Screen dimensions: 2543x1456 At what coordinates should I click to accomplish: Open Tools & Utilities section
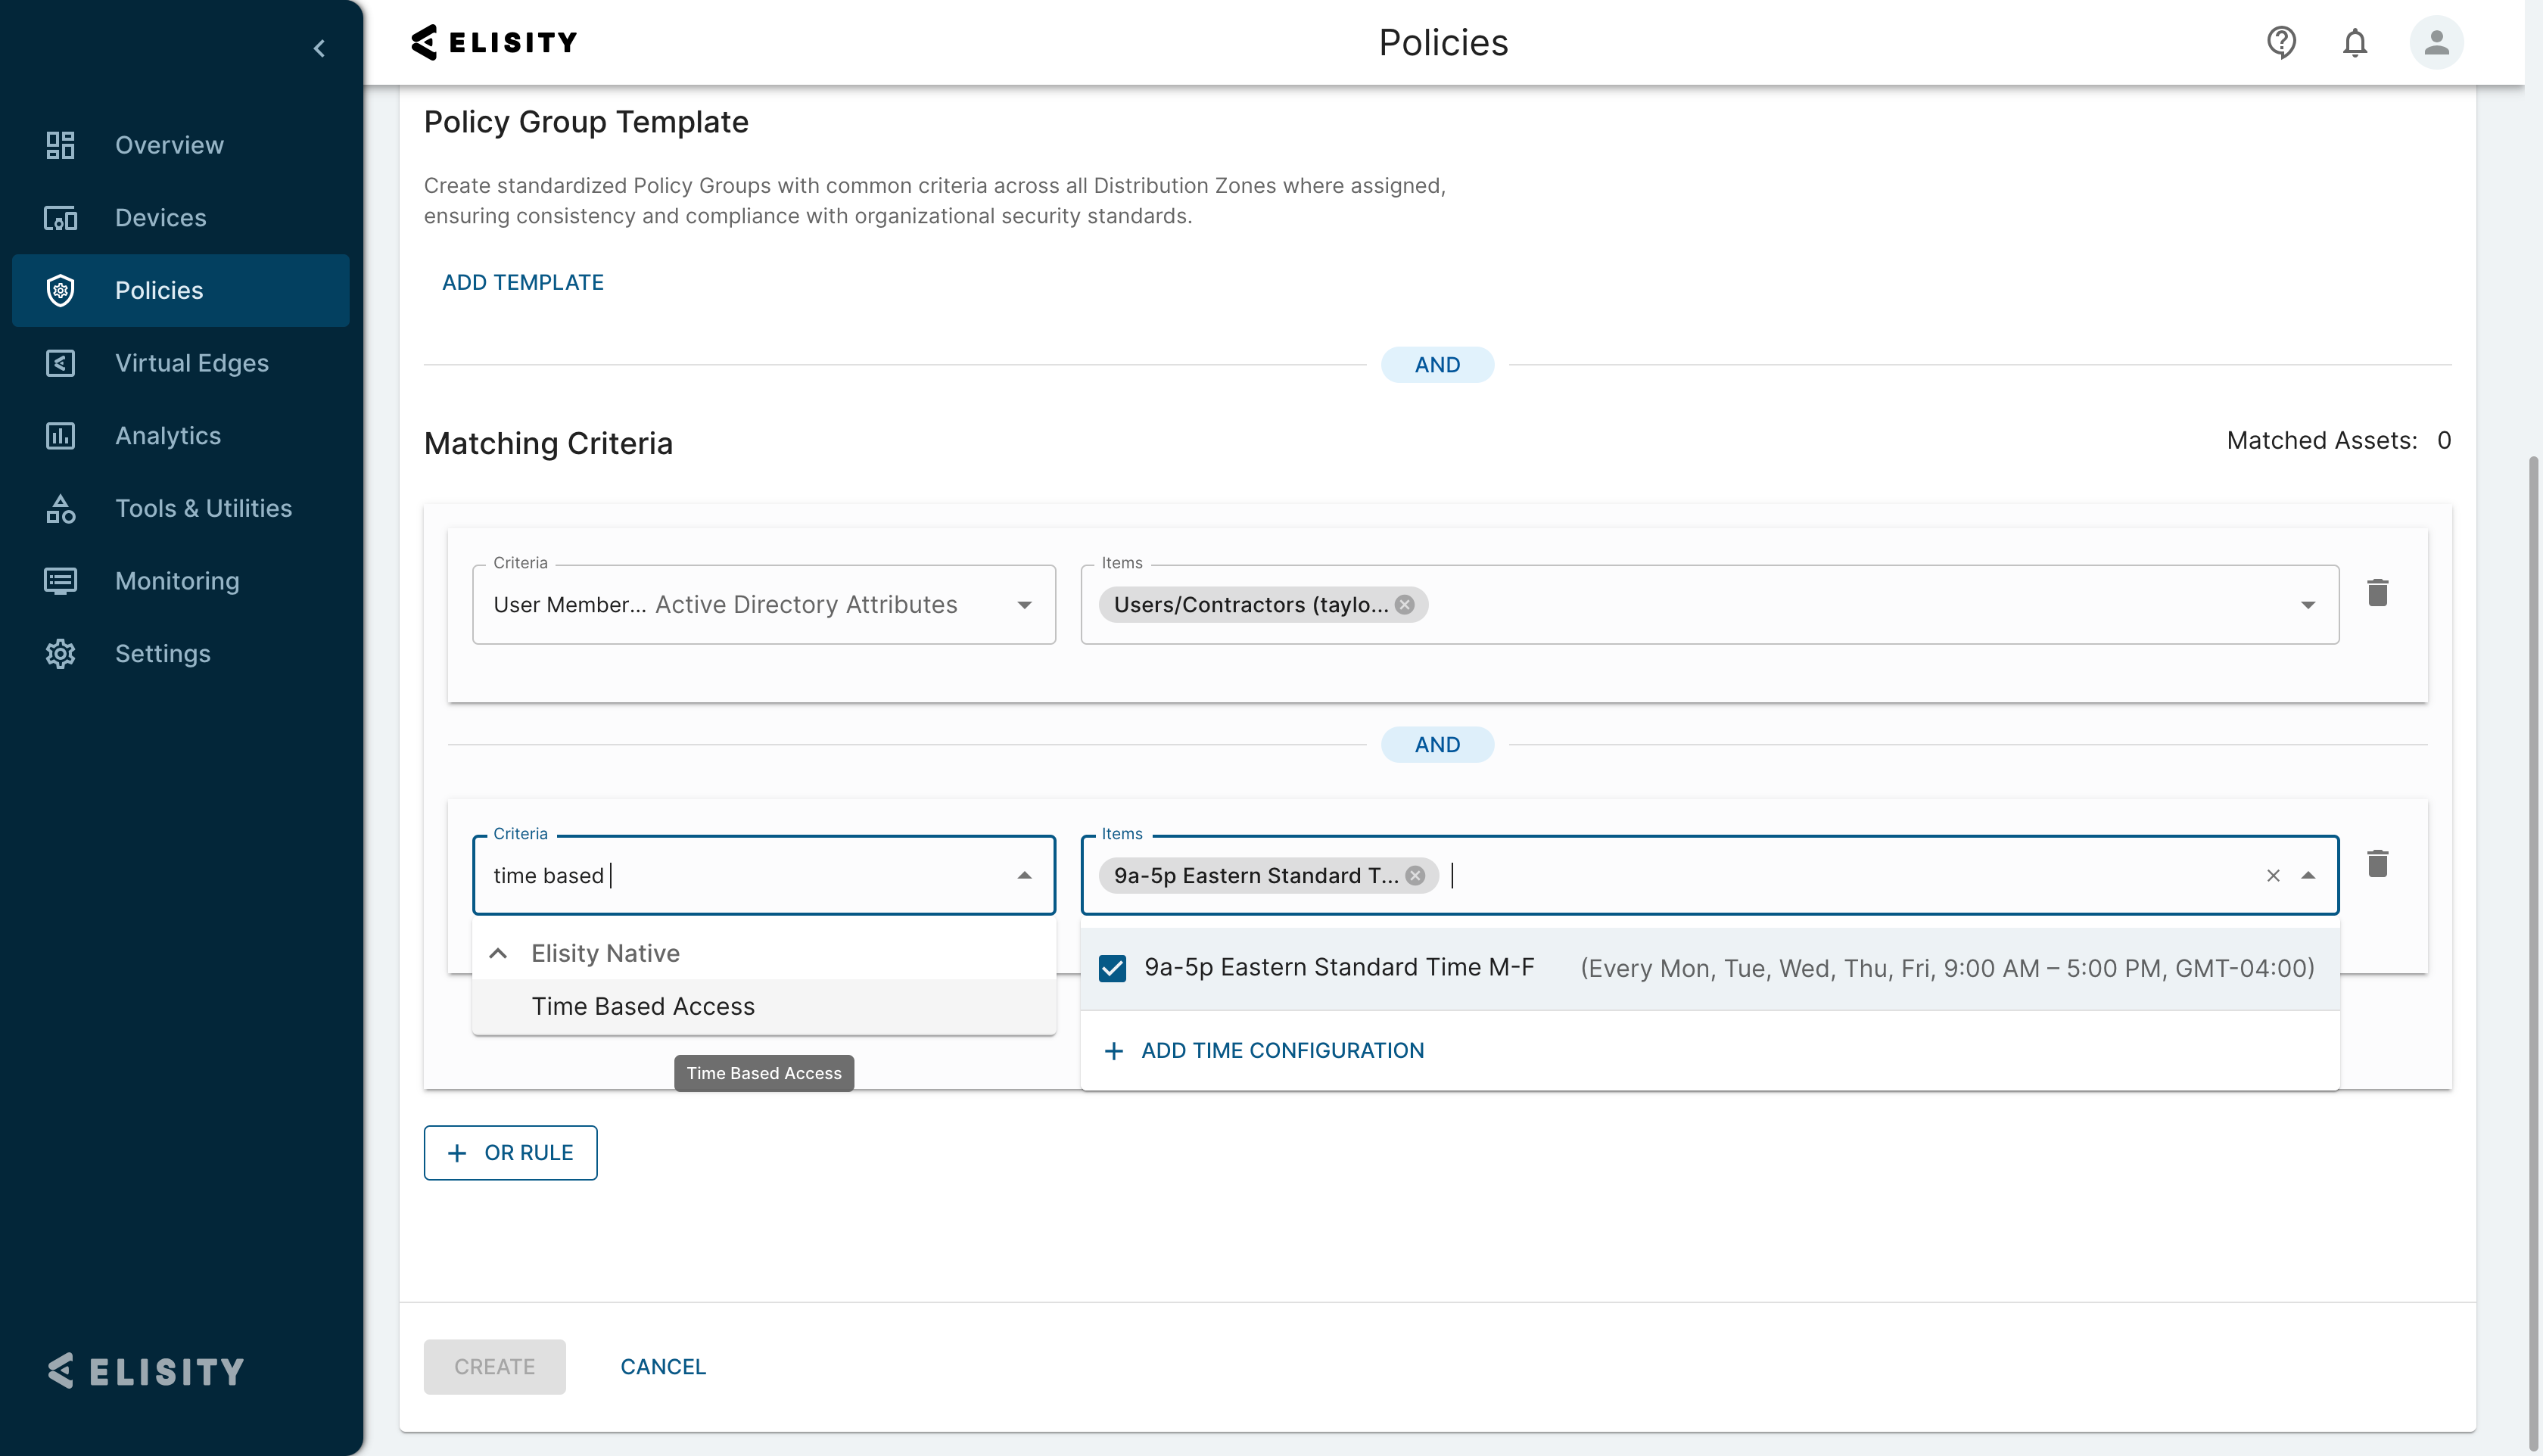[203, 508]
